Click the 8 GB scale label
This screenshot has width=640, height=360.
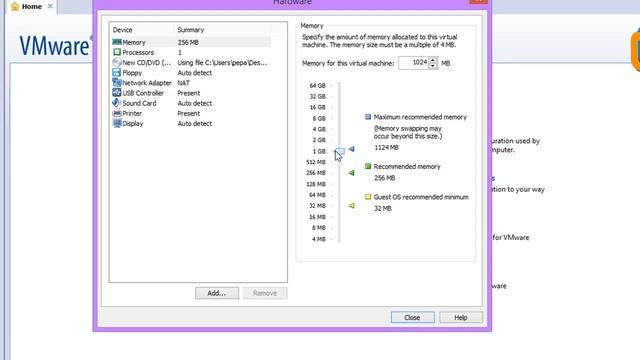point(319,119)
